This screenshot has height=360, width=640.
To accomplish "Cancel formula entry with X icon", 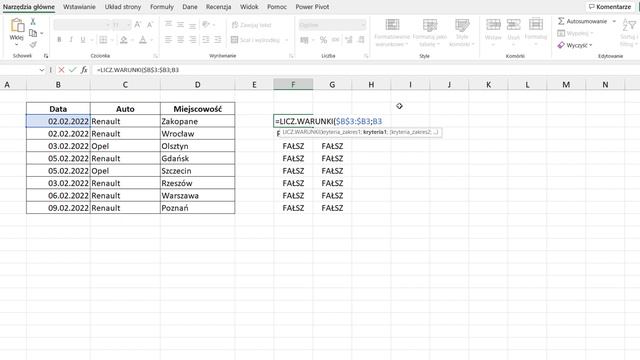I will tap(61, 70).
